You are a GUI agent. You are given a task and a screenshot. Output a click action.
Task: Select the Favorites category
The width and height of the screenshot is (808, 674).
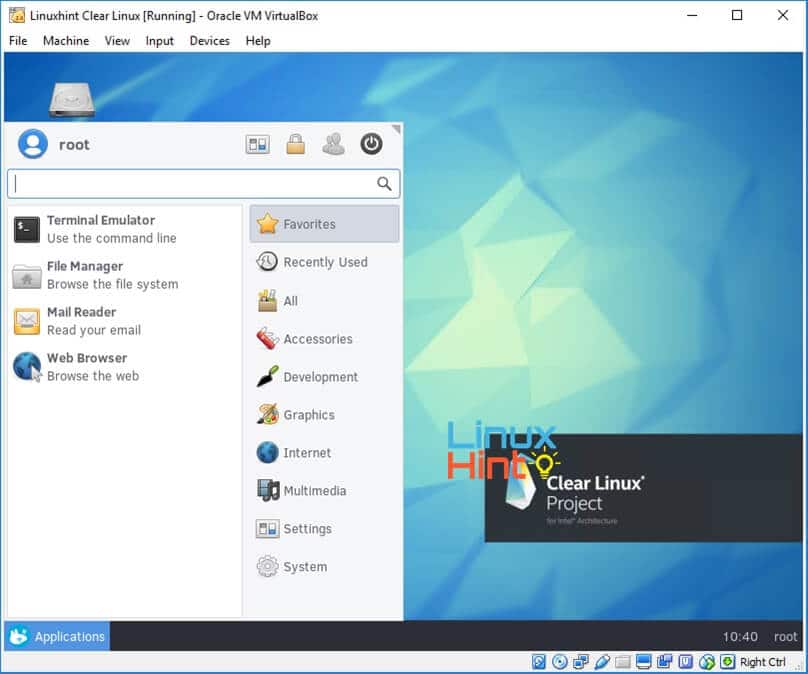[324, 224]
